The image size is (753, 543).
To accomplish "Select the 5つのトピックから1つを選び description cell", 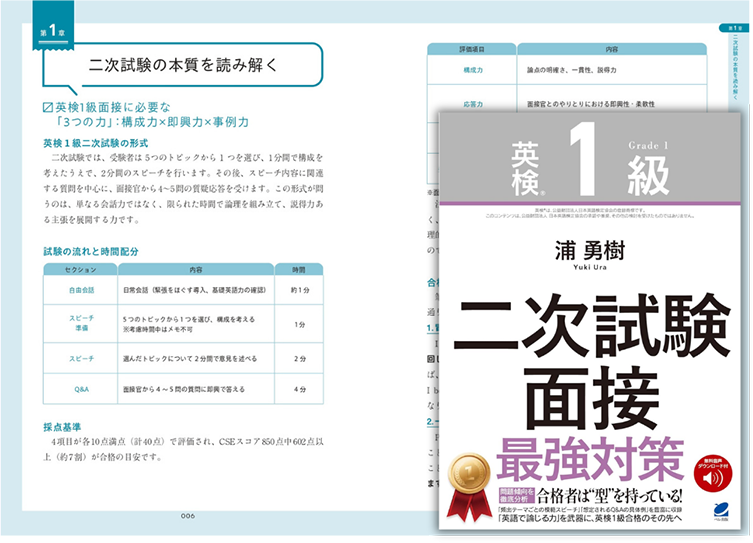I will tap(196, 324).
